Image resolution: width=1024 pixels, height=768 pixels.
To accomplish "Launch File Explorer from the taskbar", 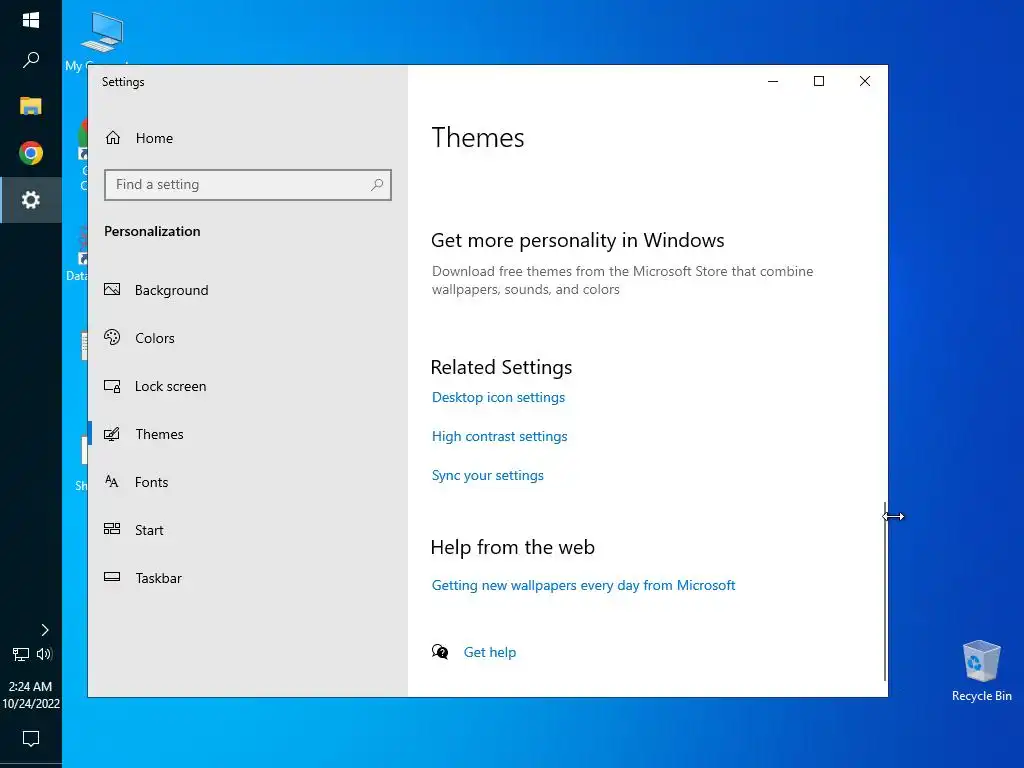I will 31,106.
